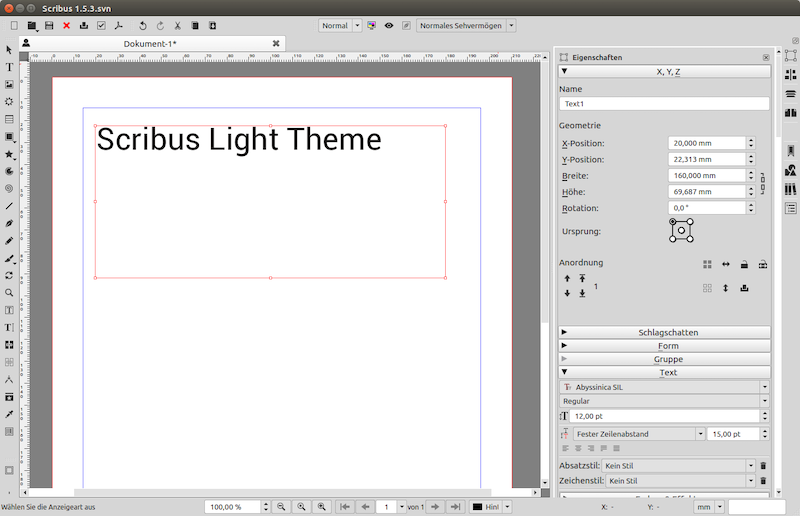Screen dimensions: 800x516
Task: Toggle color management icon in toolbar
Action: click(371, 26)
